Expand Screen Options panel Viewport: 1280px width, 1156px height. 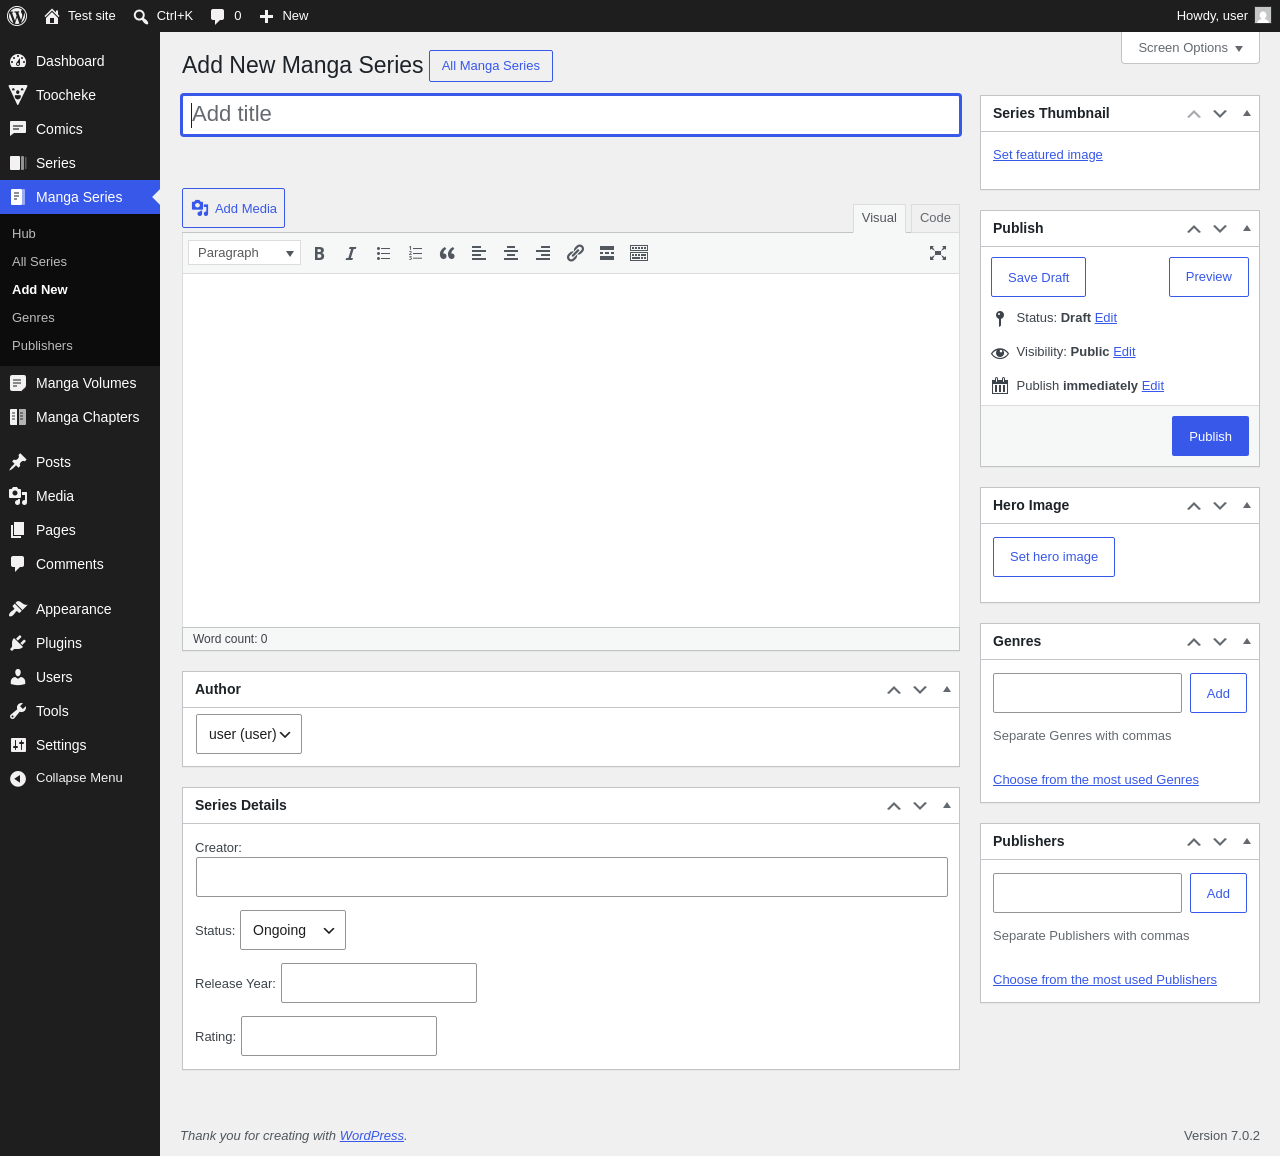point(1190,48)
